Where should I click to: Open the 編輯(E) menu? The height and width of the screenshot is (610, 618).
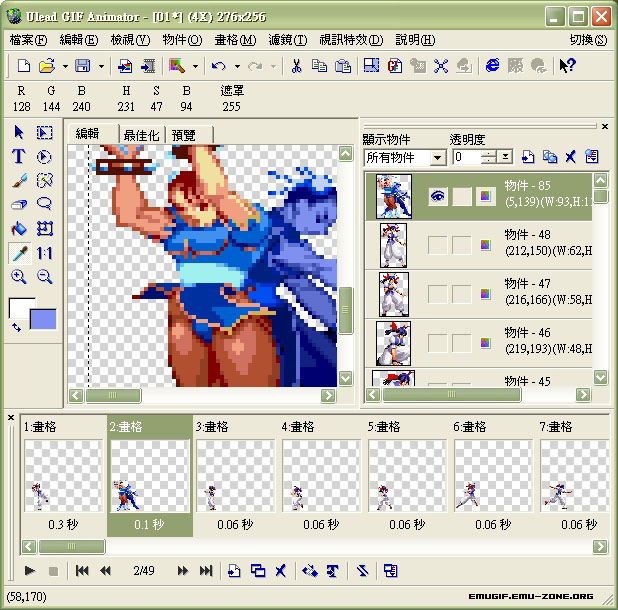pos(79,40)
